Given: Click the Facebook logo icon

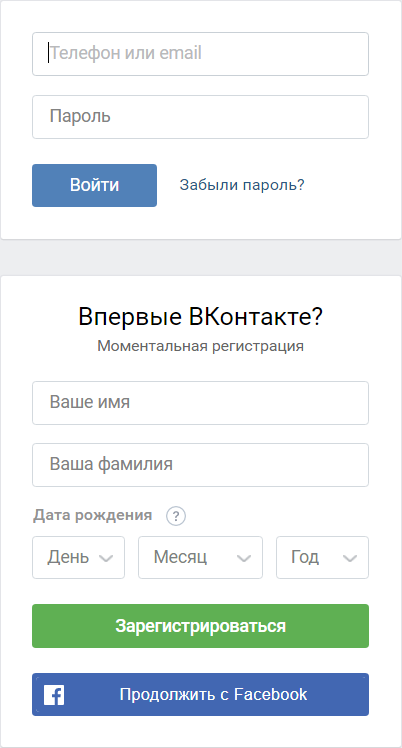Looking at the screenshot, I should point(54,695).
